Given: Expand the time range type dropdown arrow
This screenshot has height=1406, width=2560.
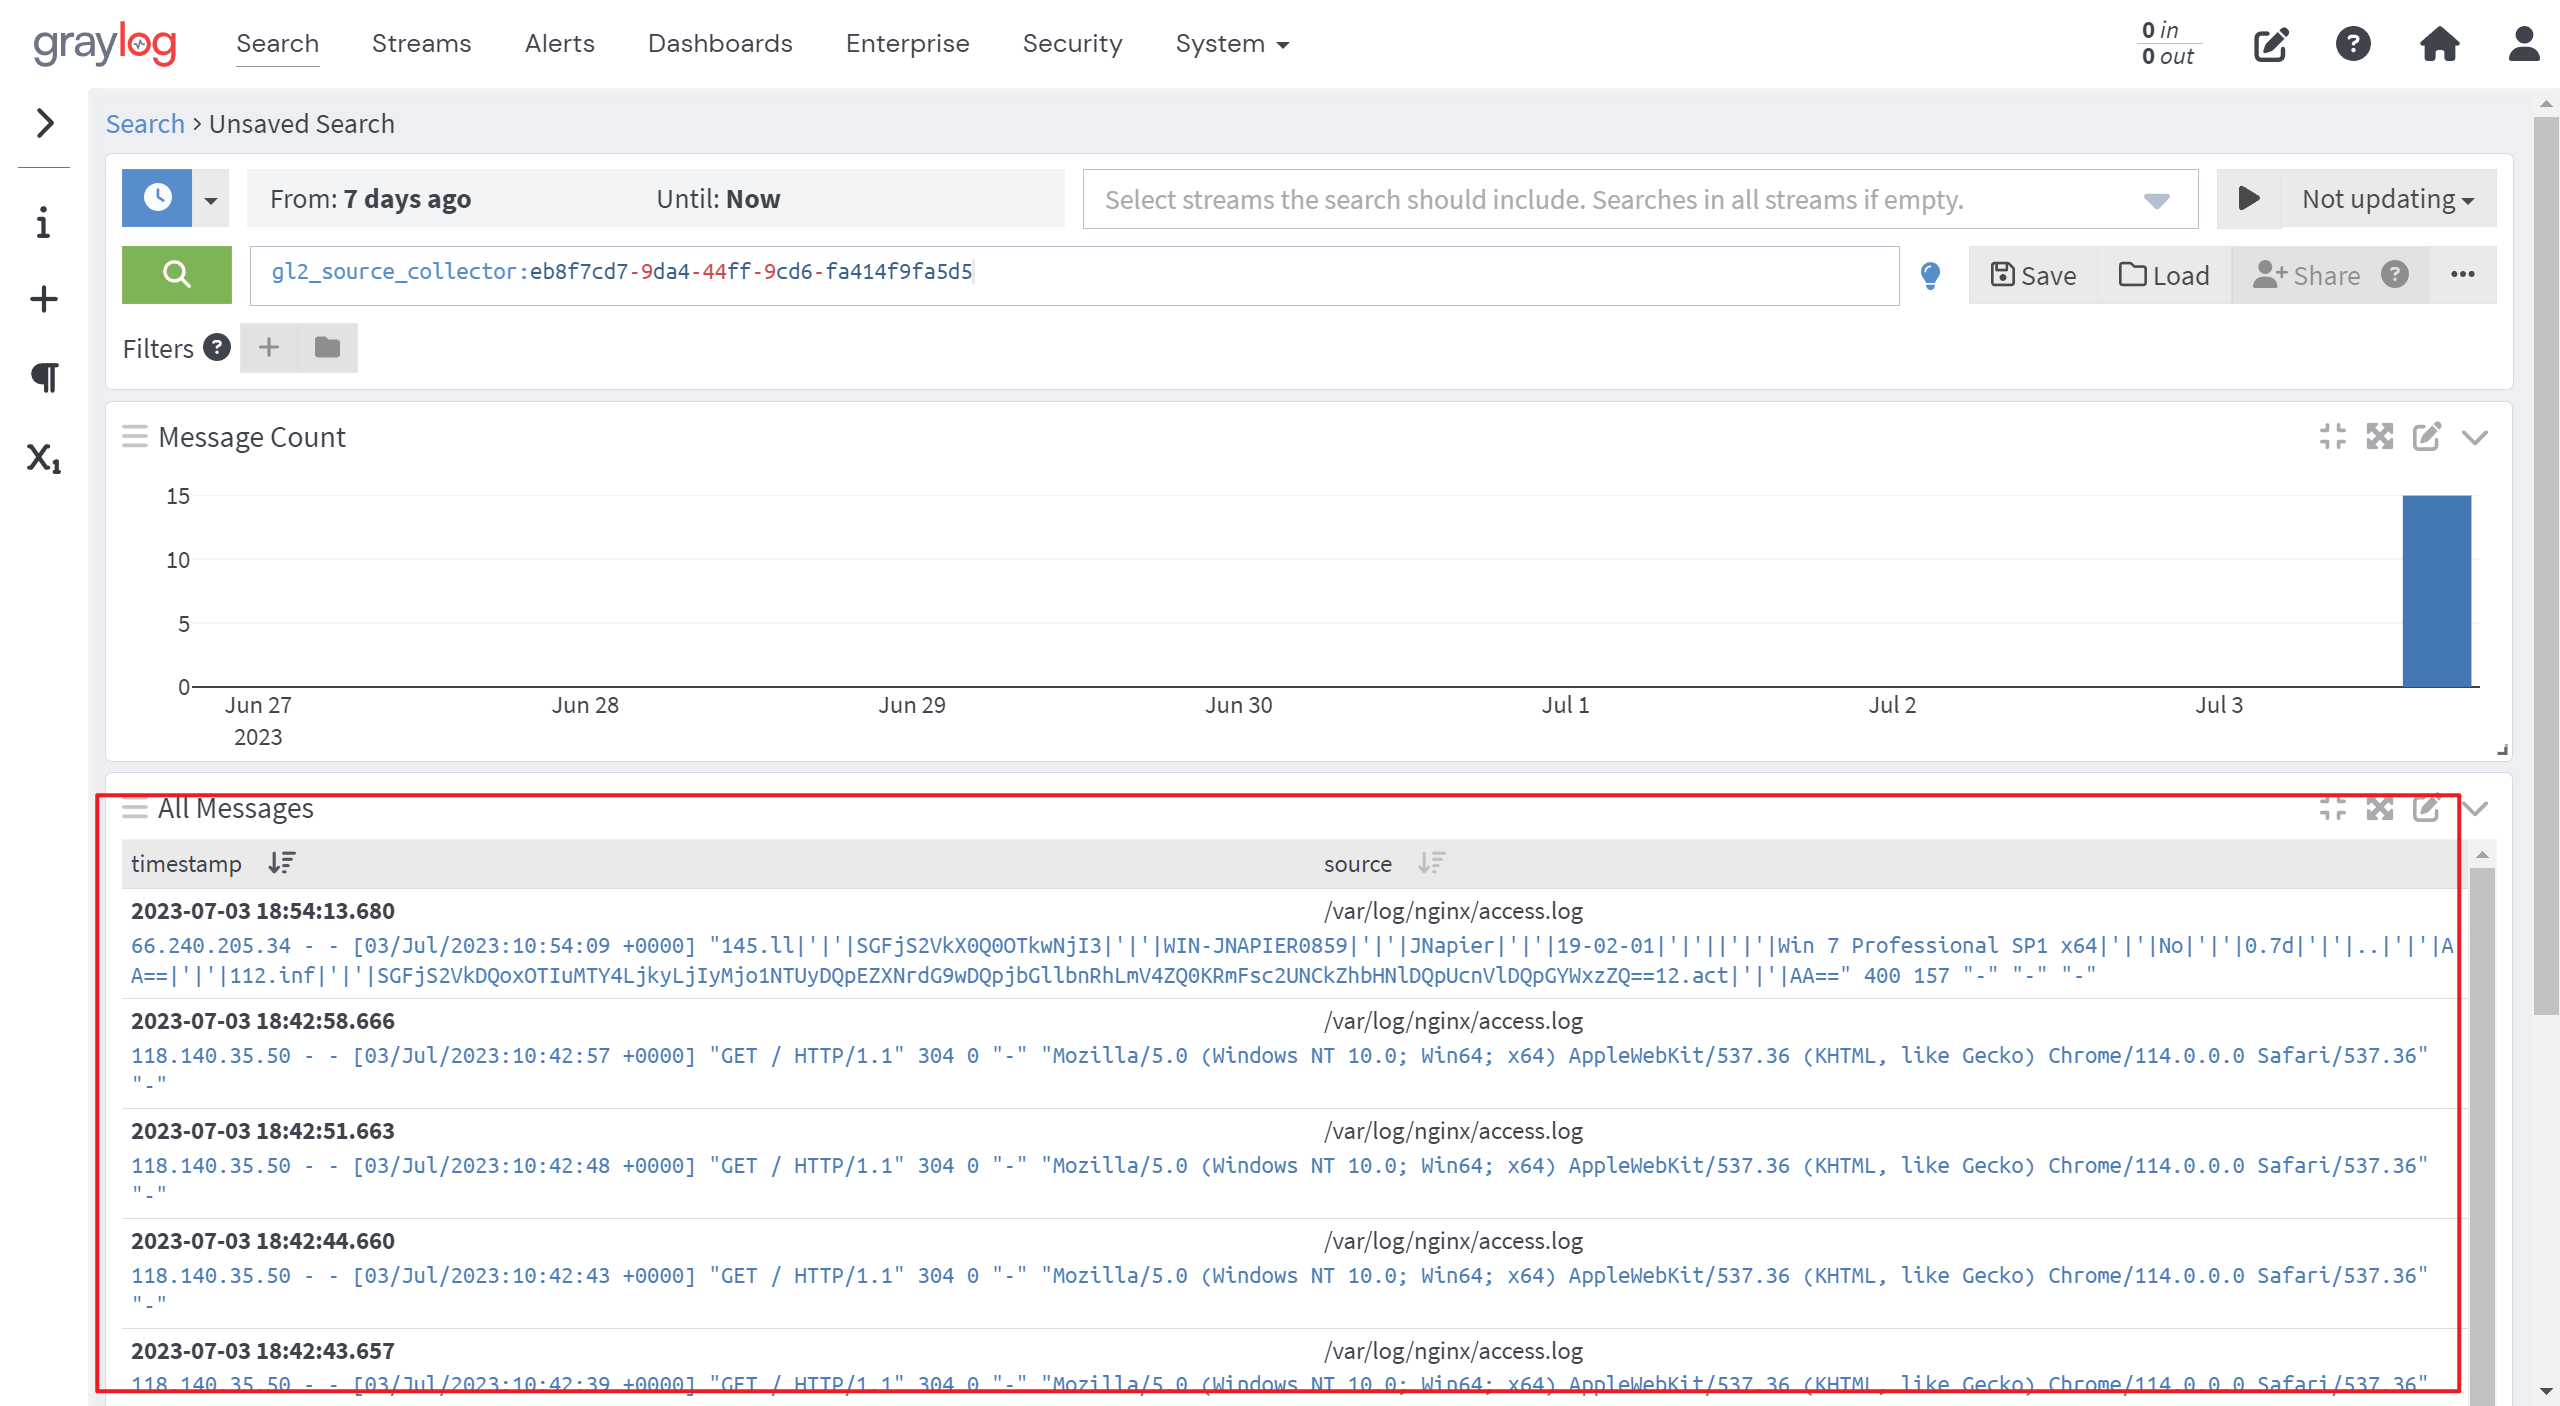Looking at the screenshot, I should [210, 199].
